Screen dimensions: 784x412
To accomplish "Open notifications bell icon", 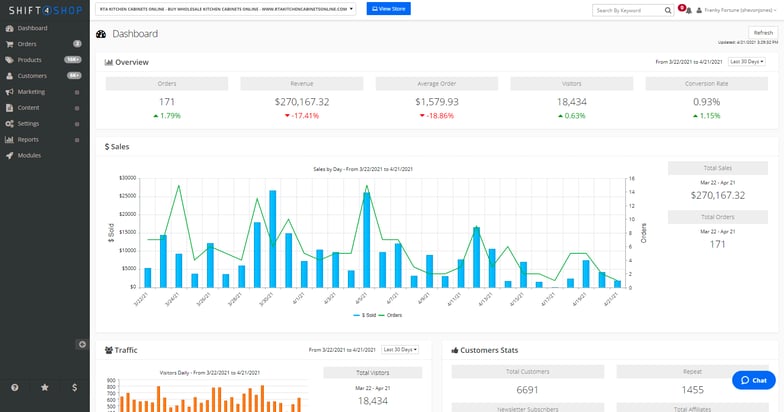I will pyautogui.click(x=688, y=10).
